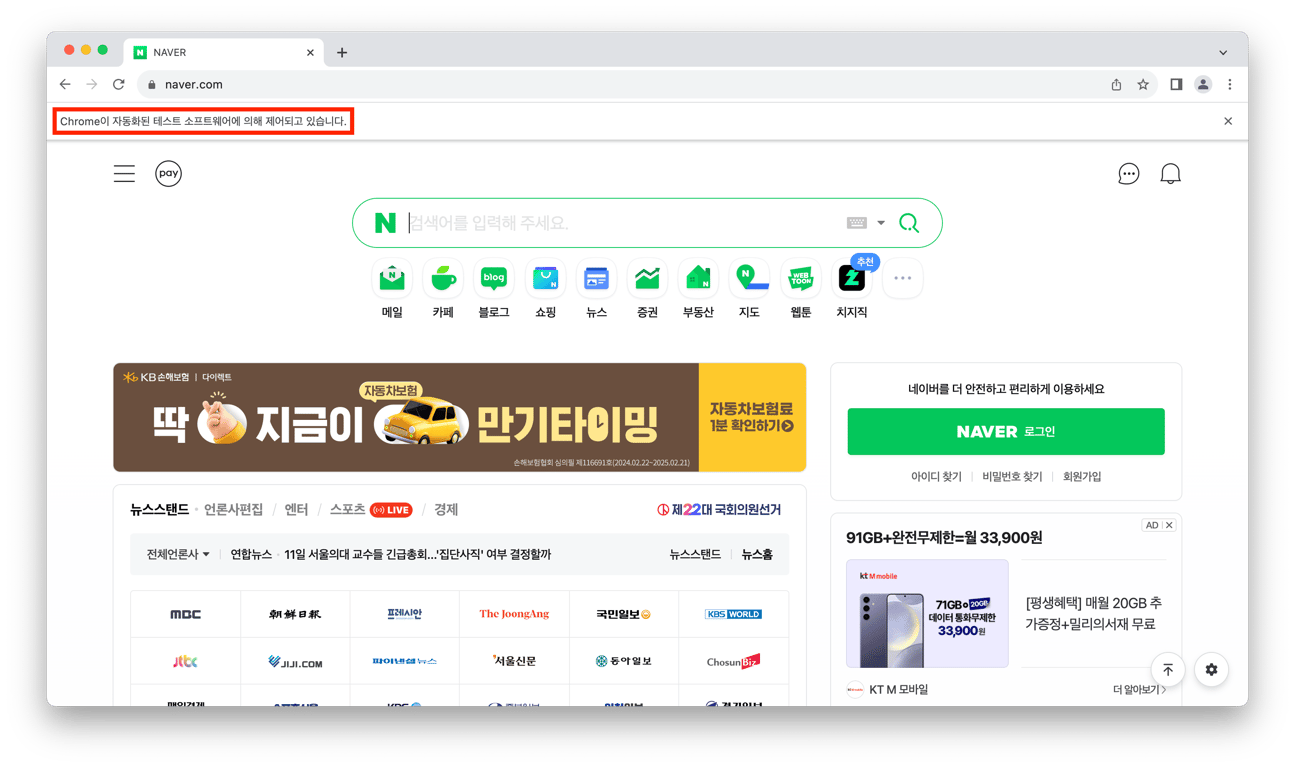Select the NAVER browser tab

pos(222,52)
